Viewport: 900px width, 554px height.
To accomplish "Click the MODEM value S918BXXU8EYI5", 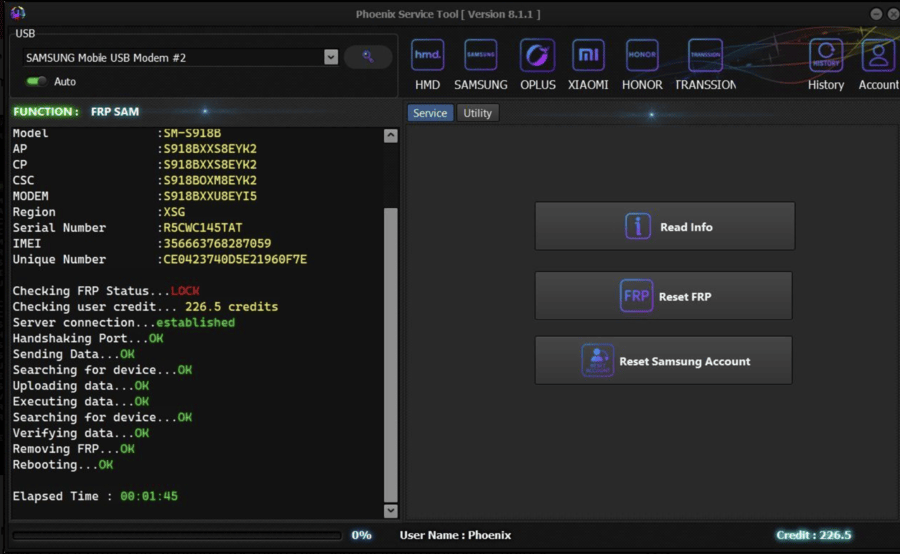I will coord(210,196).
